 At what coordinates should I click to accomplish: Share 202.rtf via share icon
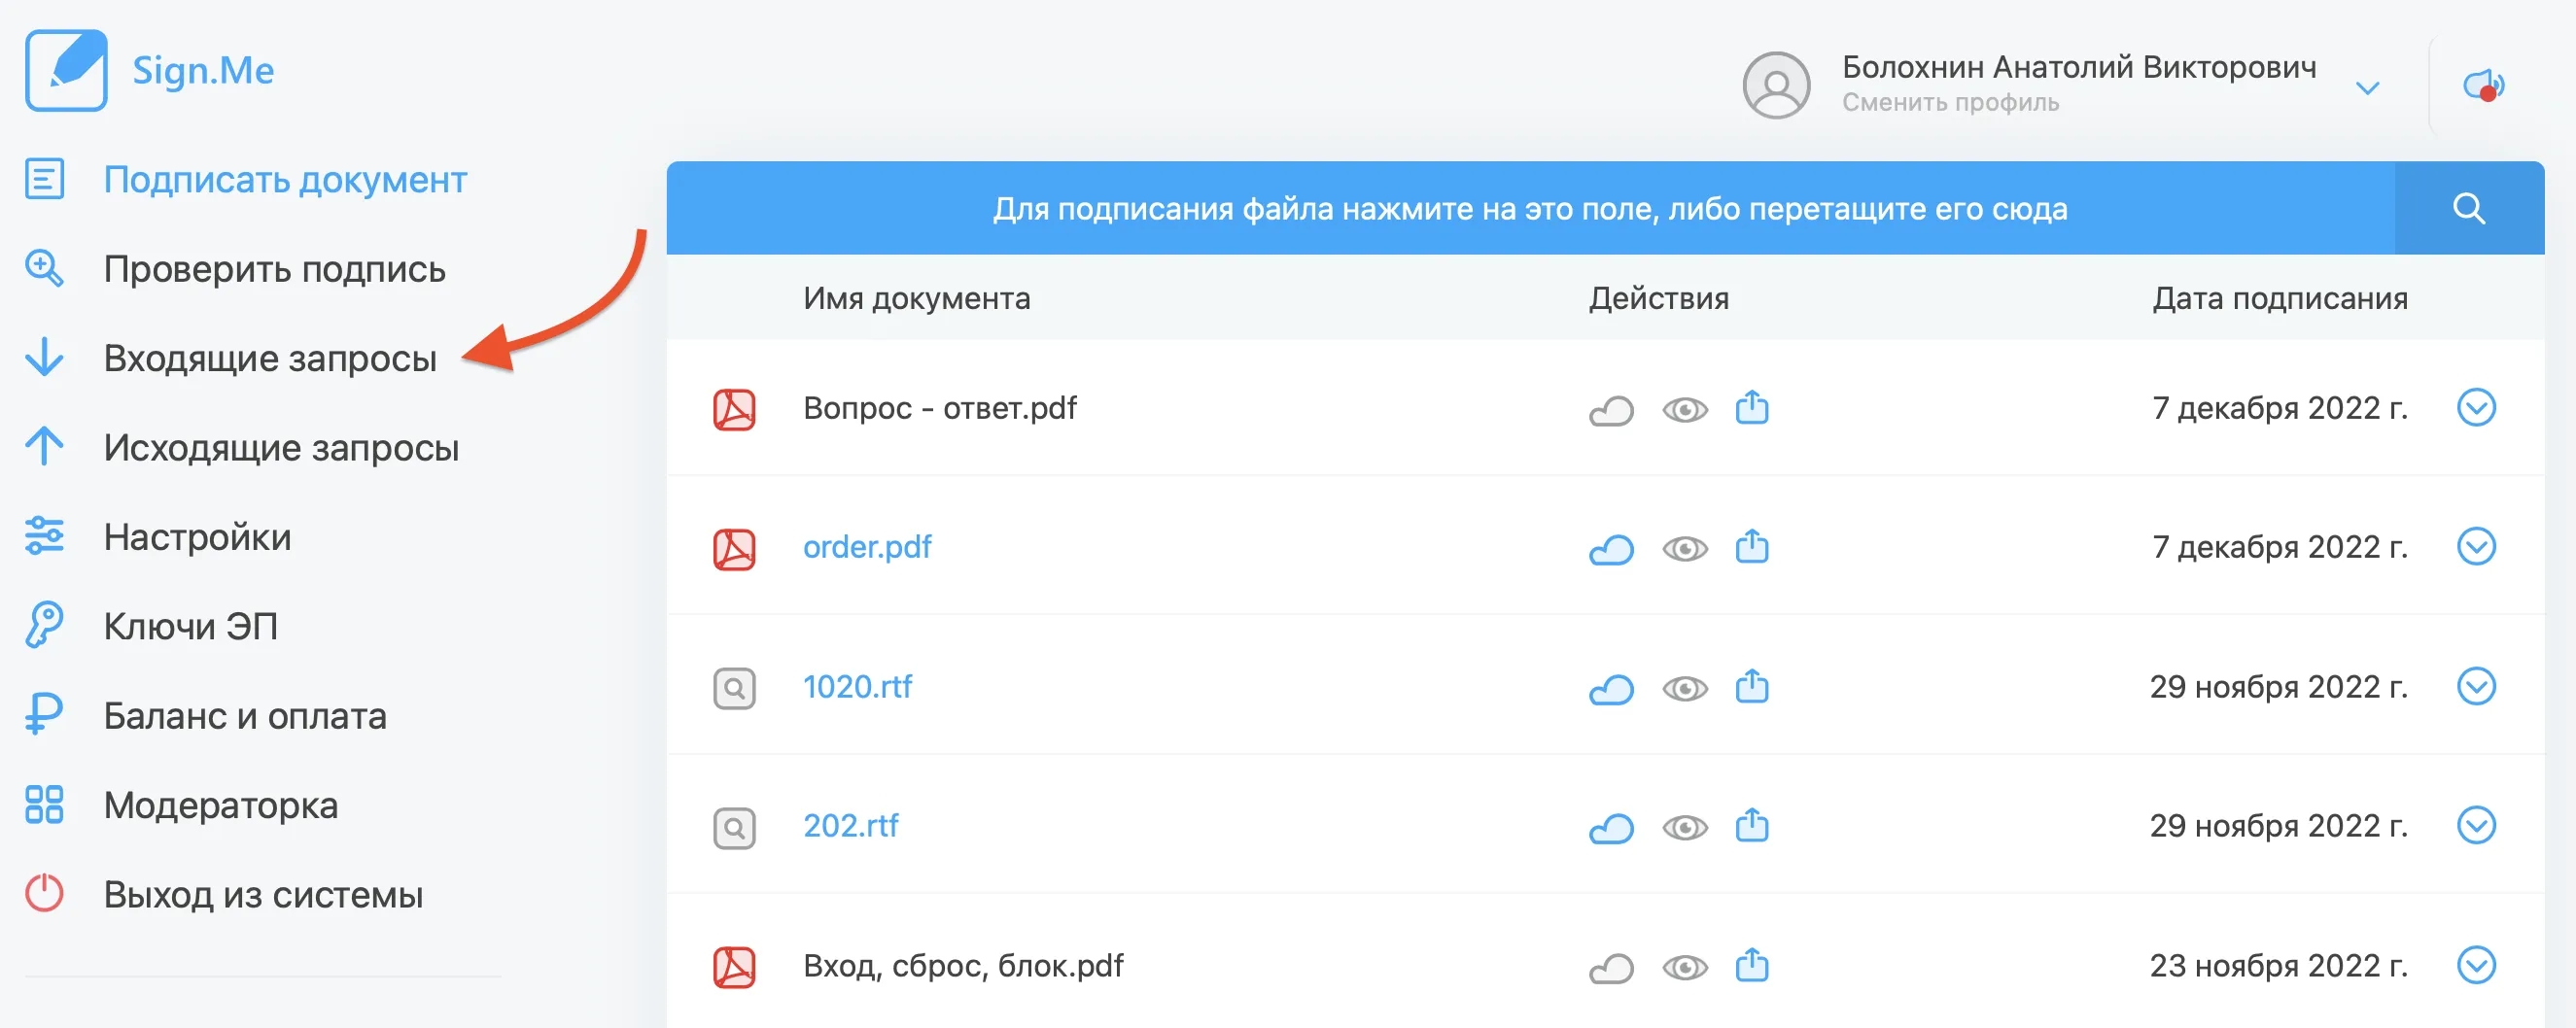pyautogui.click(x=1752, y=825)
